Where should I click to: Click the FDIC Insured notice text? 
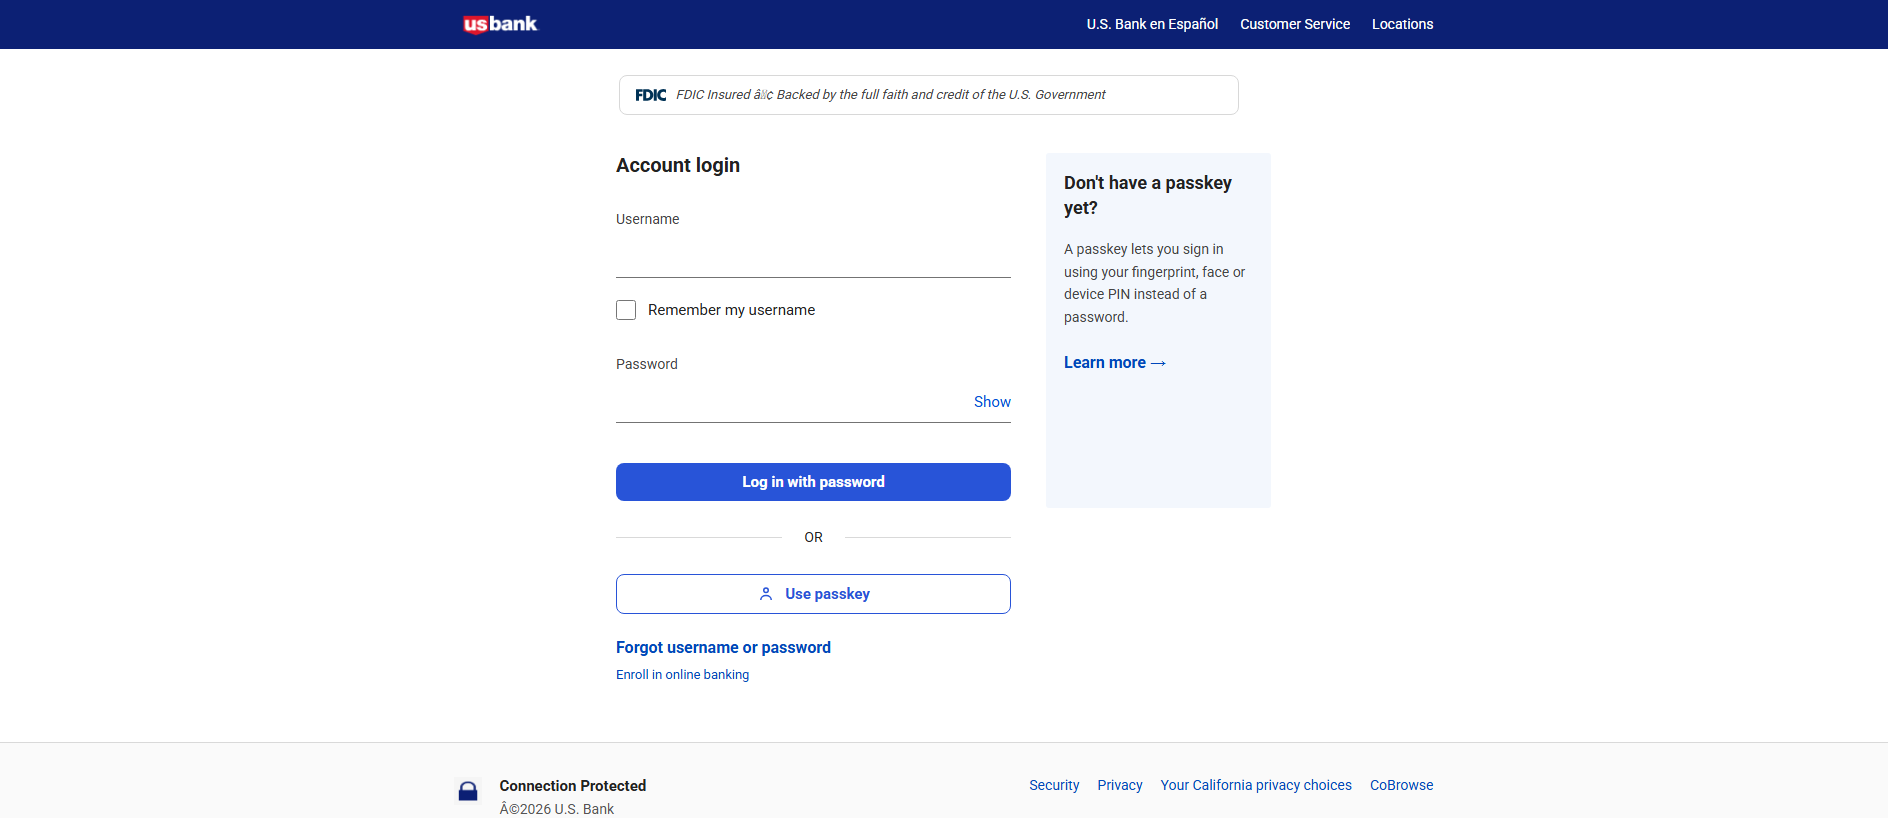[891, 95]
